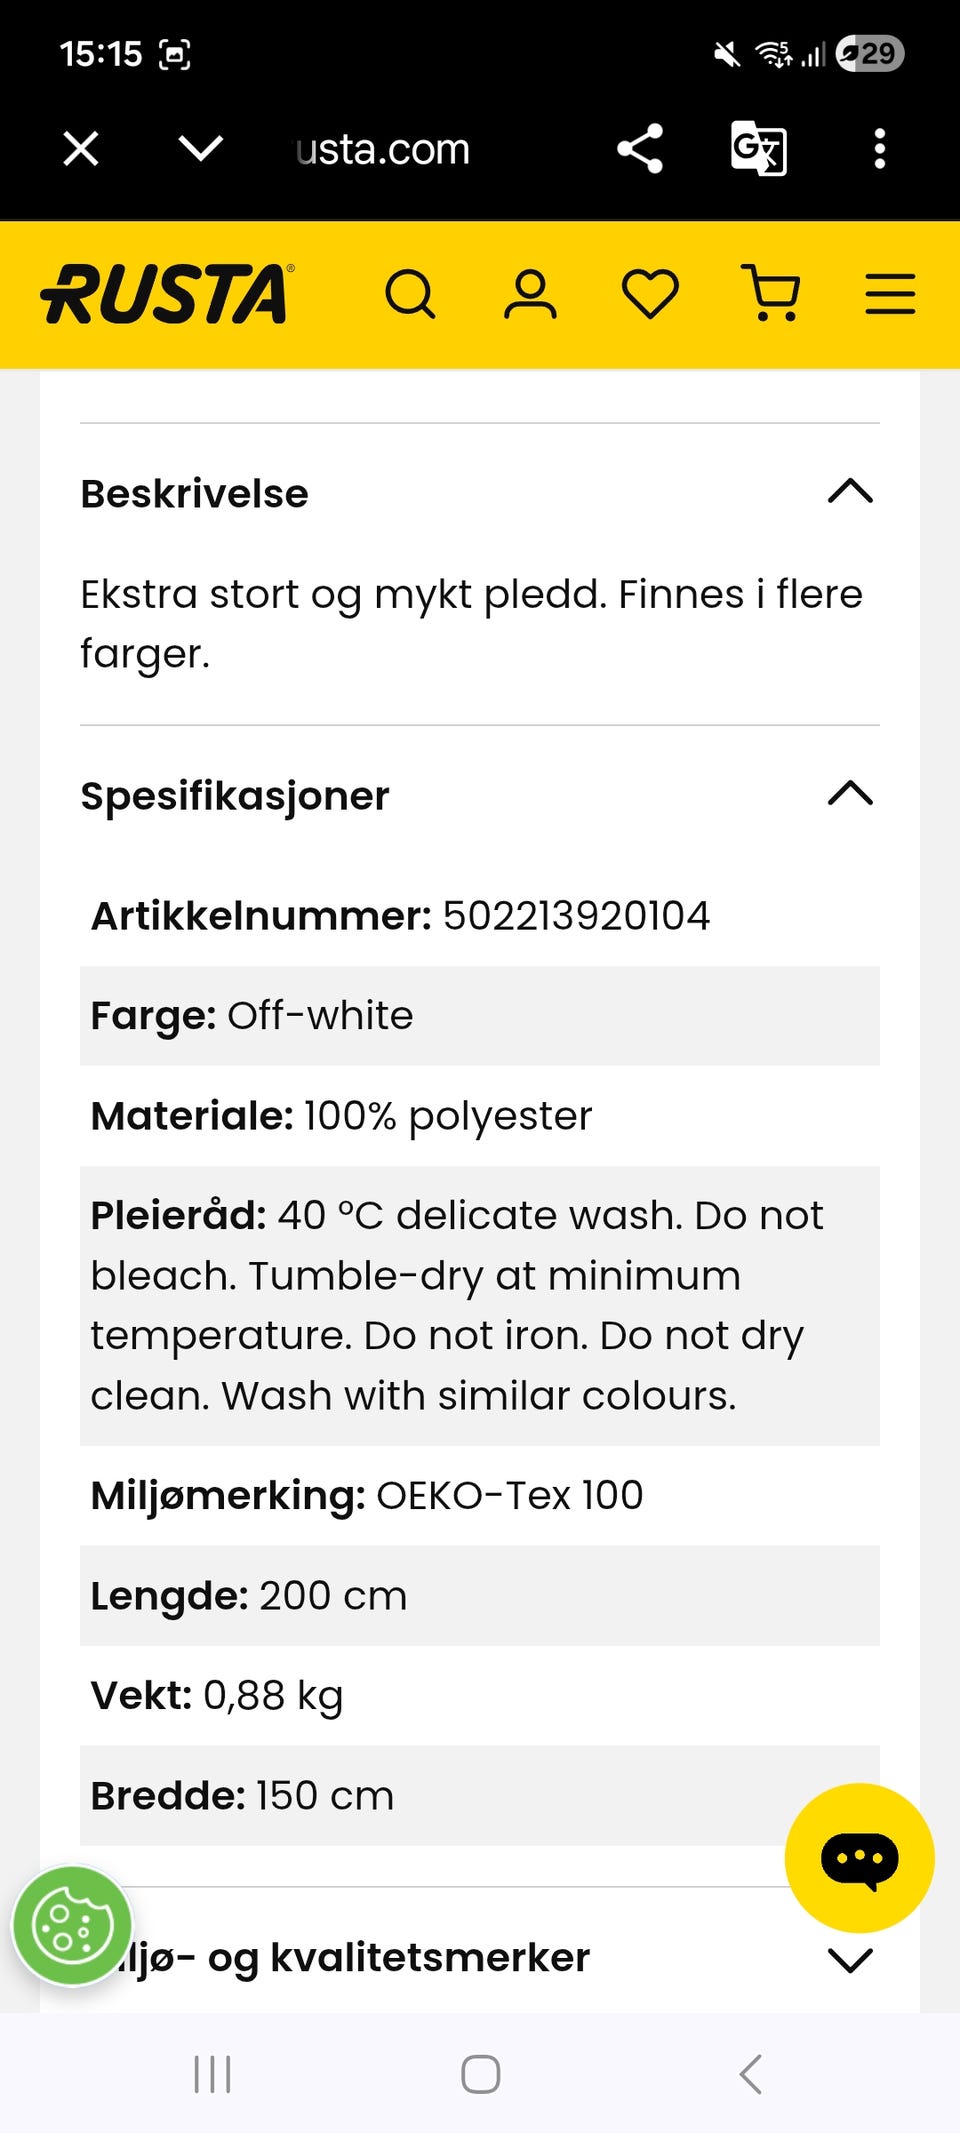
Task: Open the favorites heart icon
Action: point(650,295)
